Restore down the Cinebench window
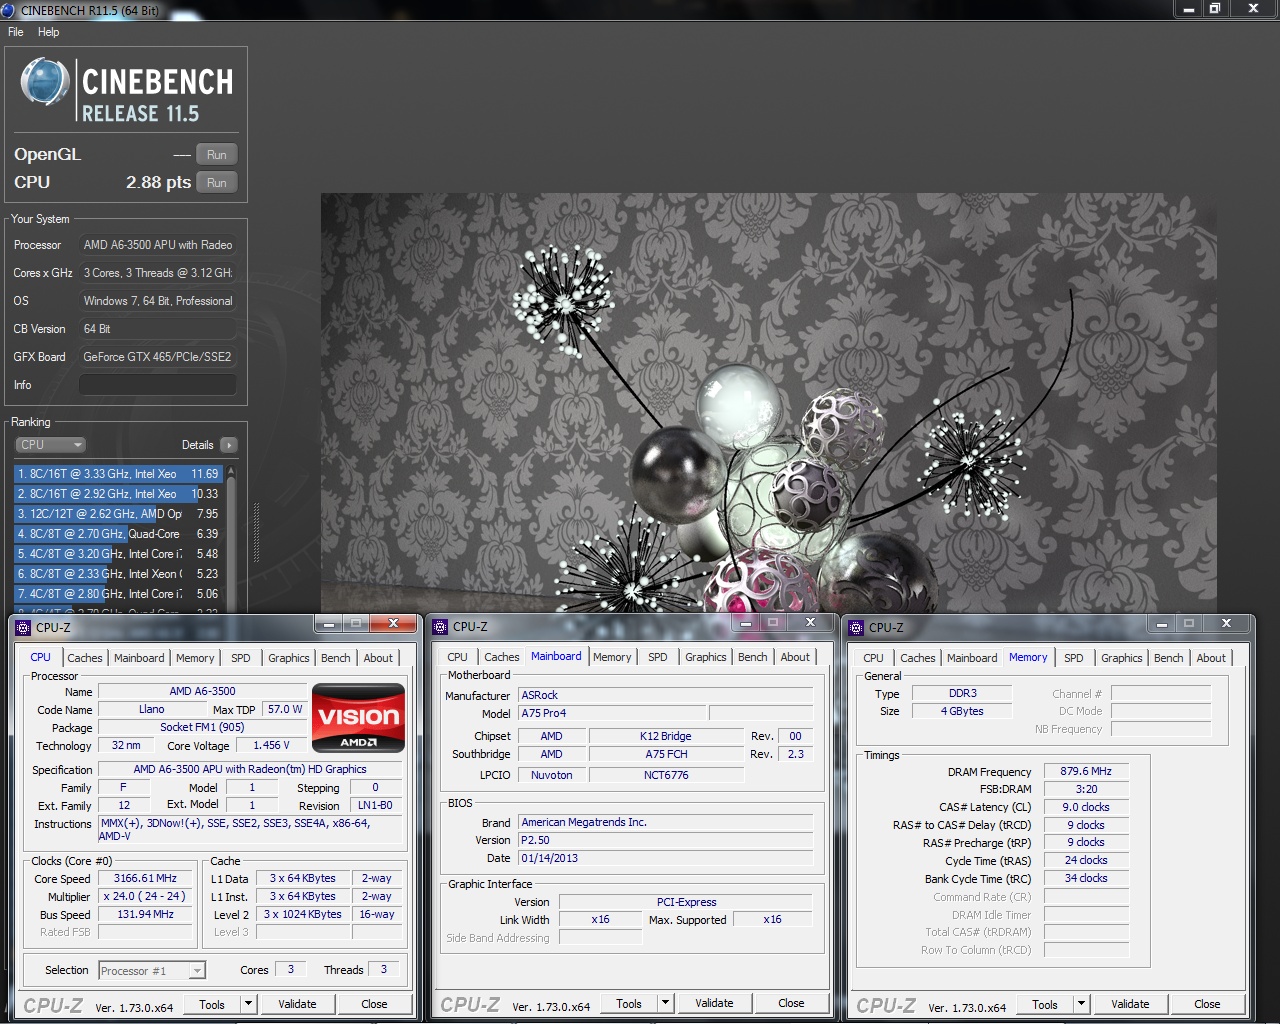 (x=1215, y=9)
